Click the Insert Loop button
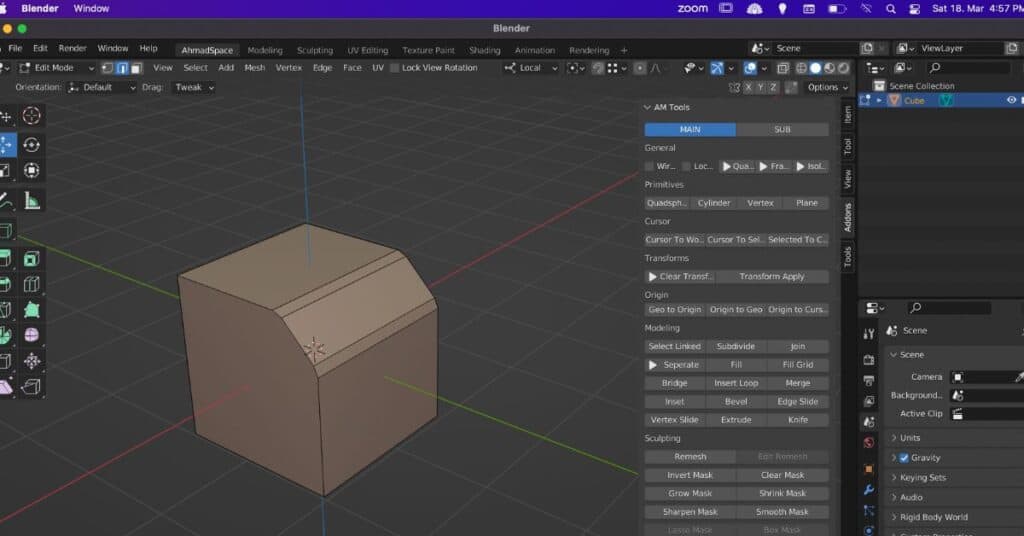The image size is (1024, 536). tap(736, 383)
